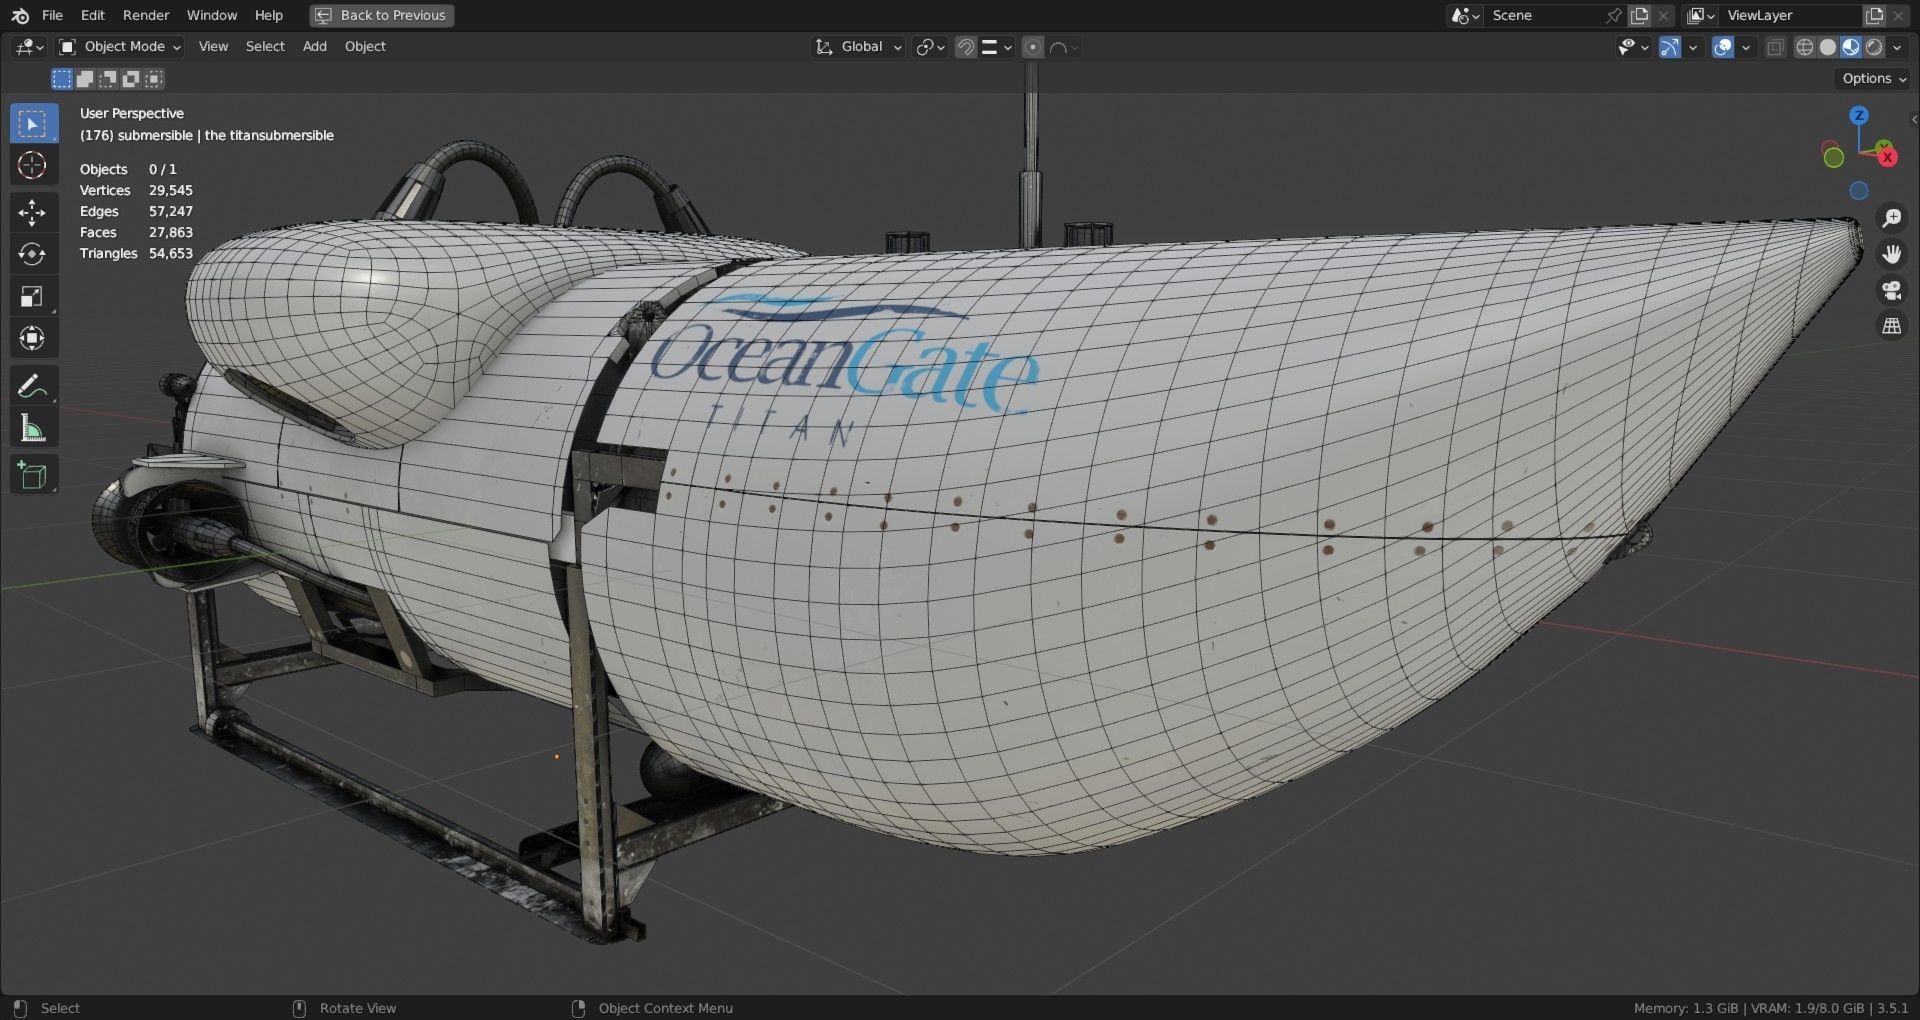This screenshot has width=1920, height=1020.
Task: Click the red X axis on navigation gizmo
Action: 1887,156
